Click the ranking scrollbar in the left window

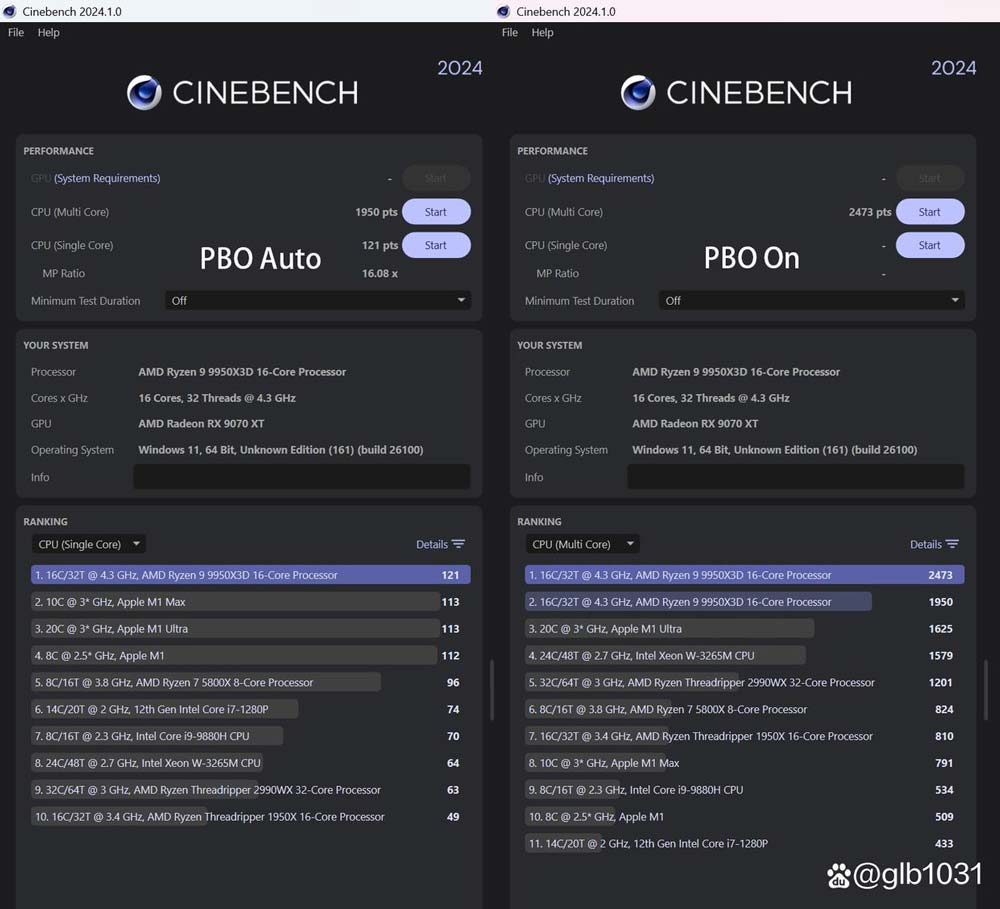point(492,690)
